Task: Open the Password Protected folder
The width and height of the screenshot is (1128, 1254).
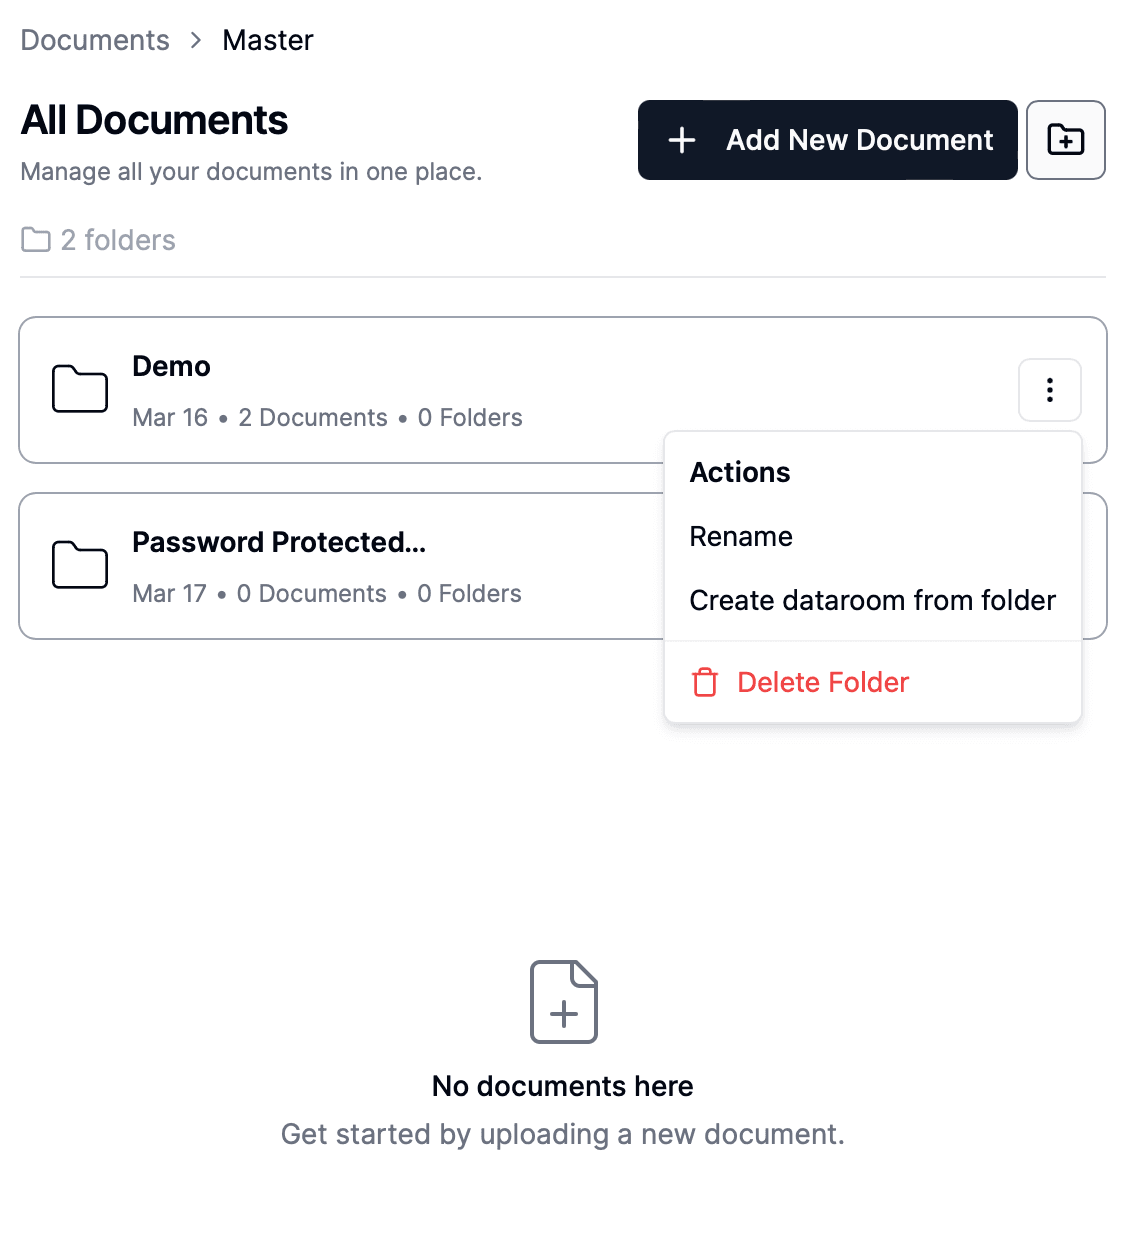Action: point(279,542)
